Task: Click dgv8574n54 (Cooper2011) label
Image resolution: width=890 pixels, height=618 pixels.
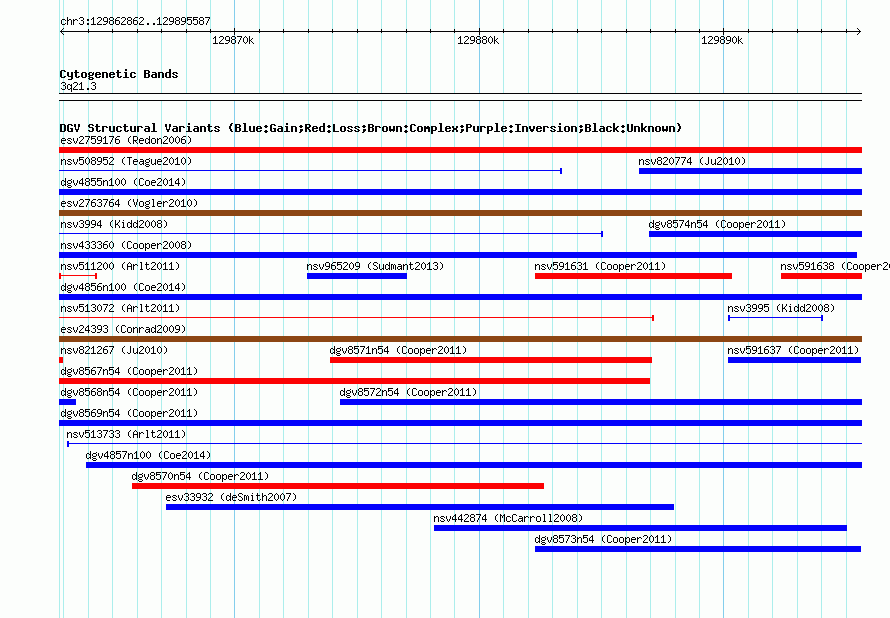Action: (x=717, y=224)
